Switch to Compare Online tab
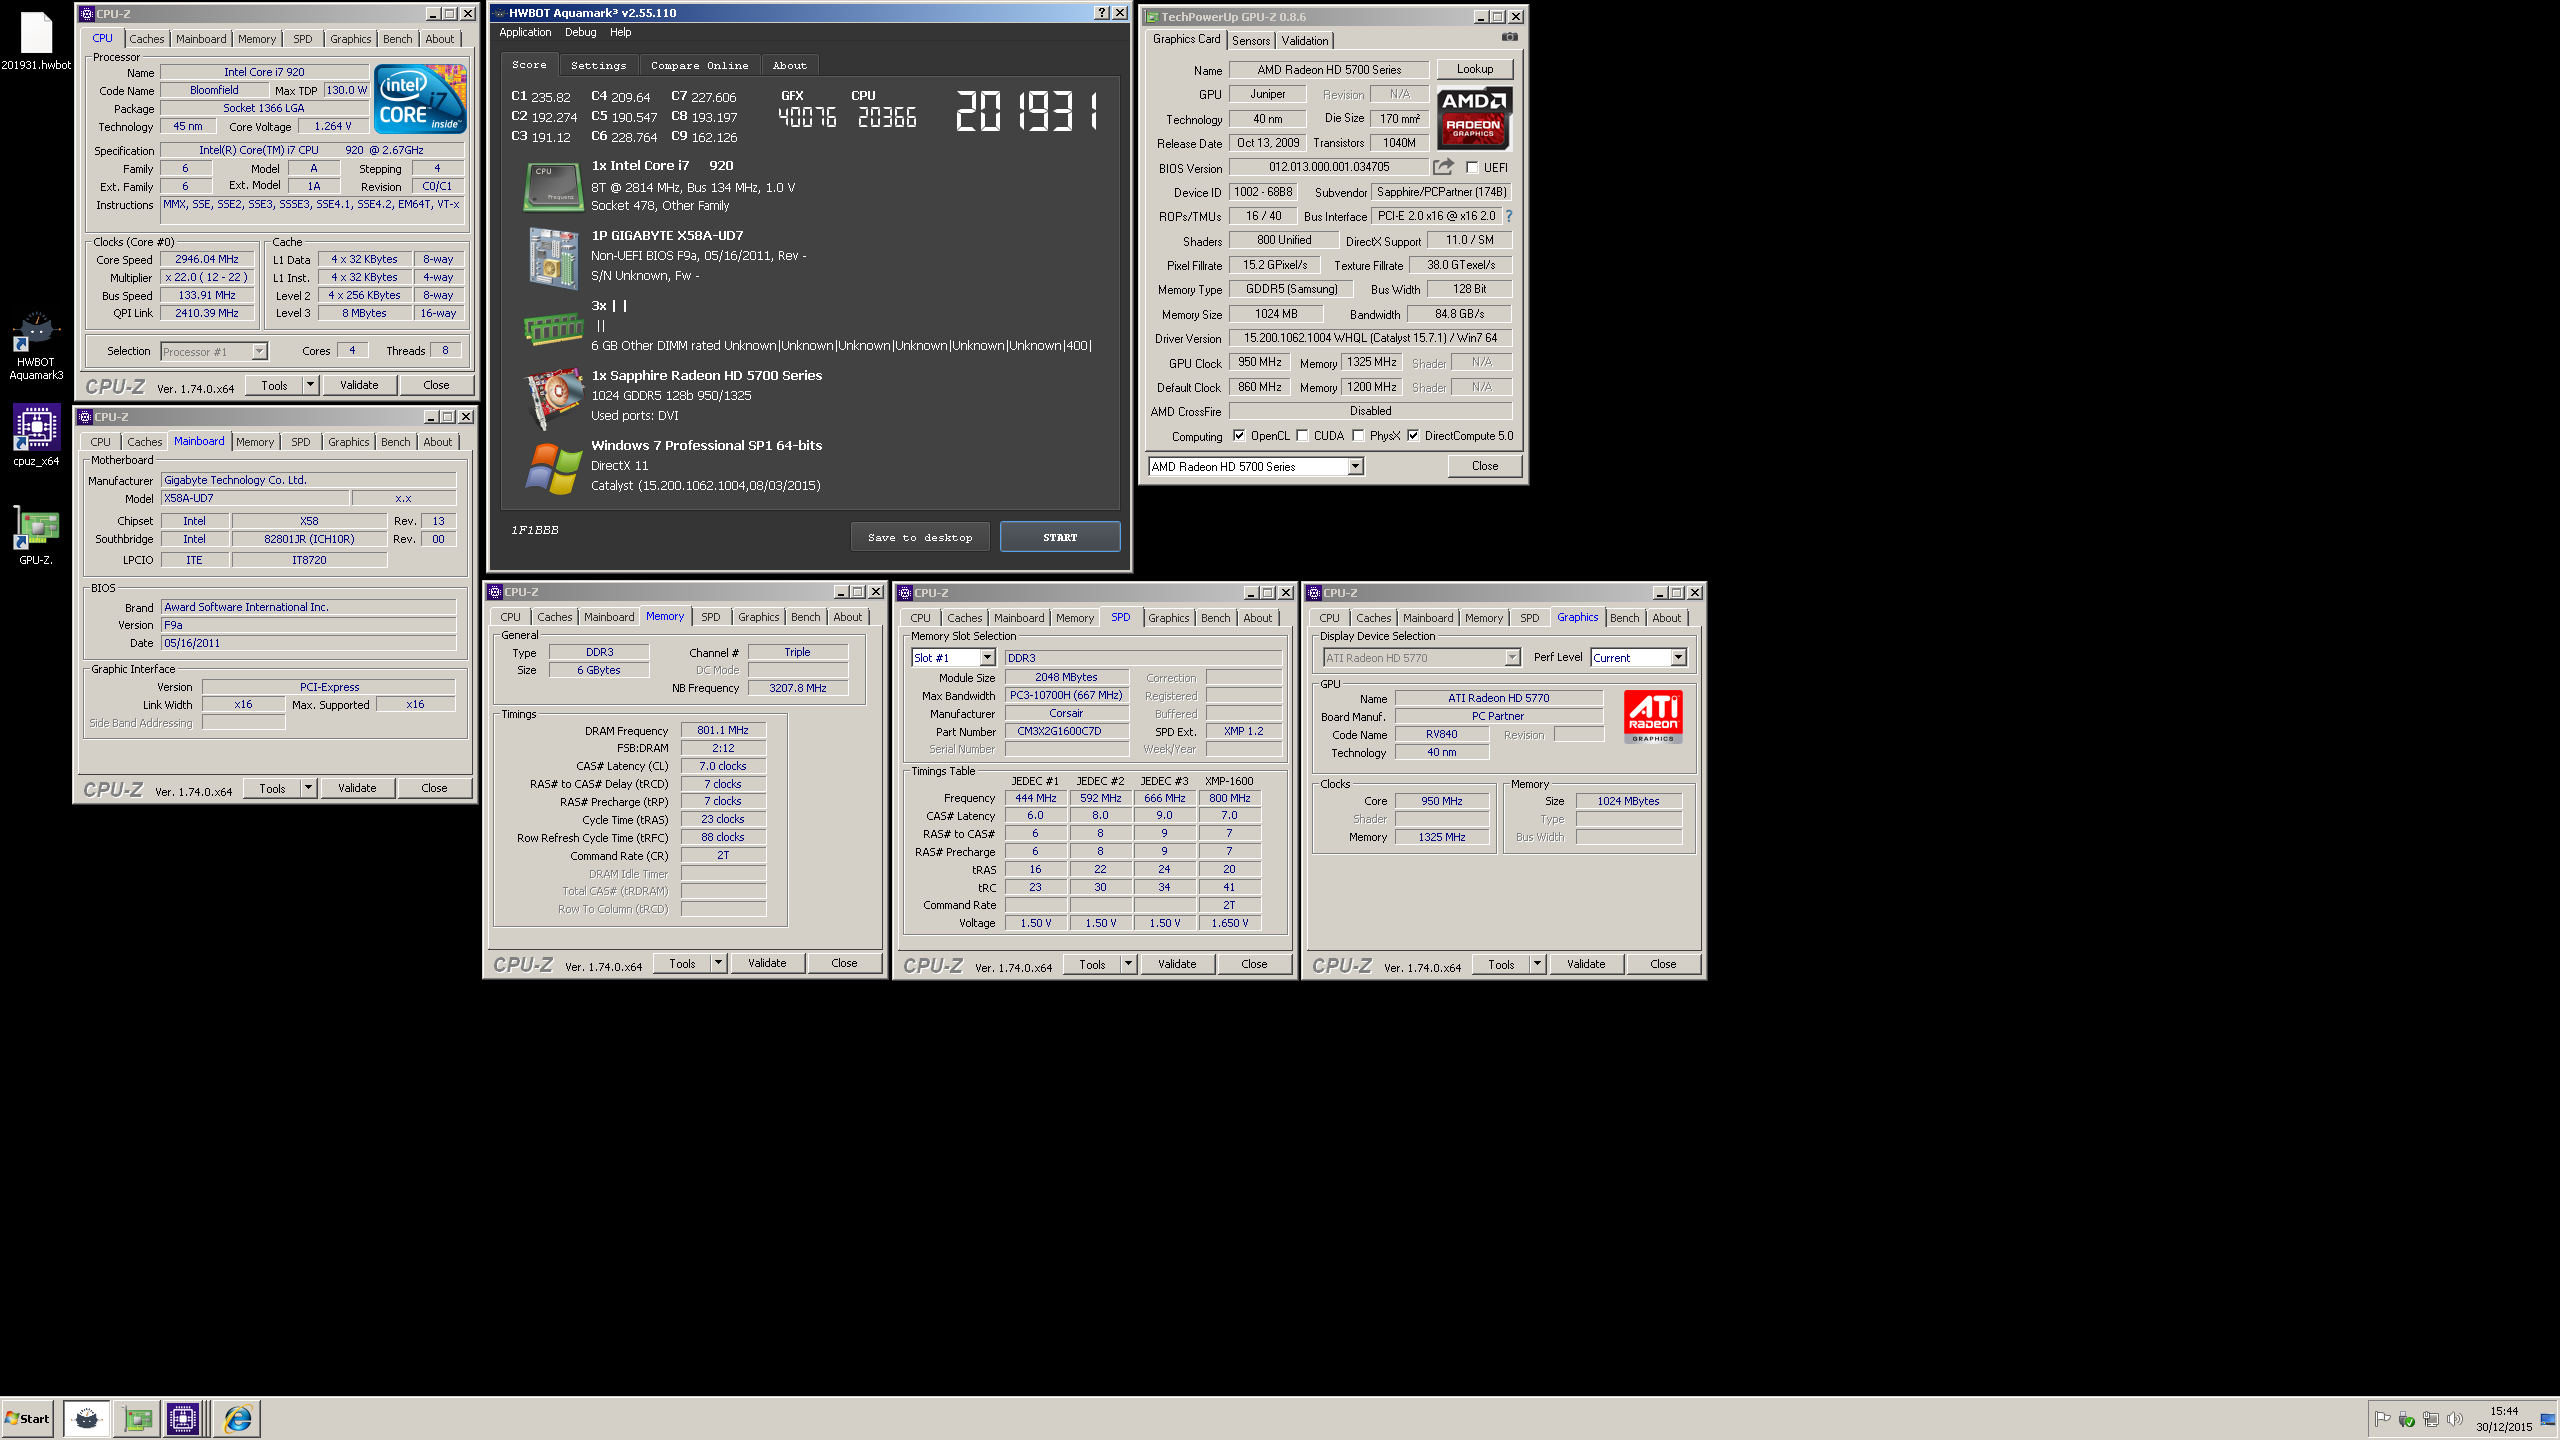 (699, 66)
